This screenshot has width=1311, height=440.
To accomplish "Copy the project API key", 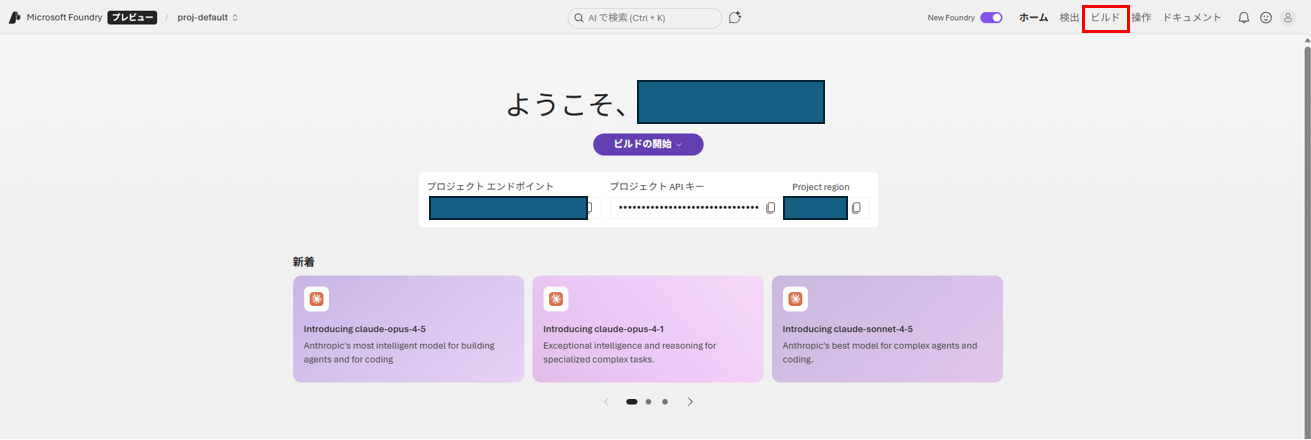I will (x=770, y=208).
